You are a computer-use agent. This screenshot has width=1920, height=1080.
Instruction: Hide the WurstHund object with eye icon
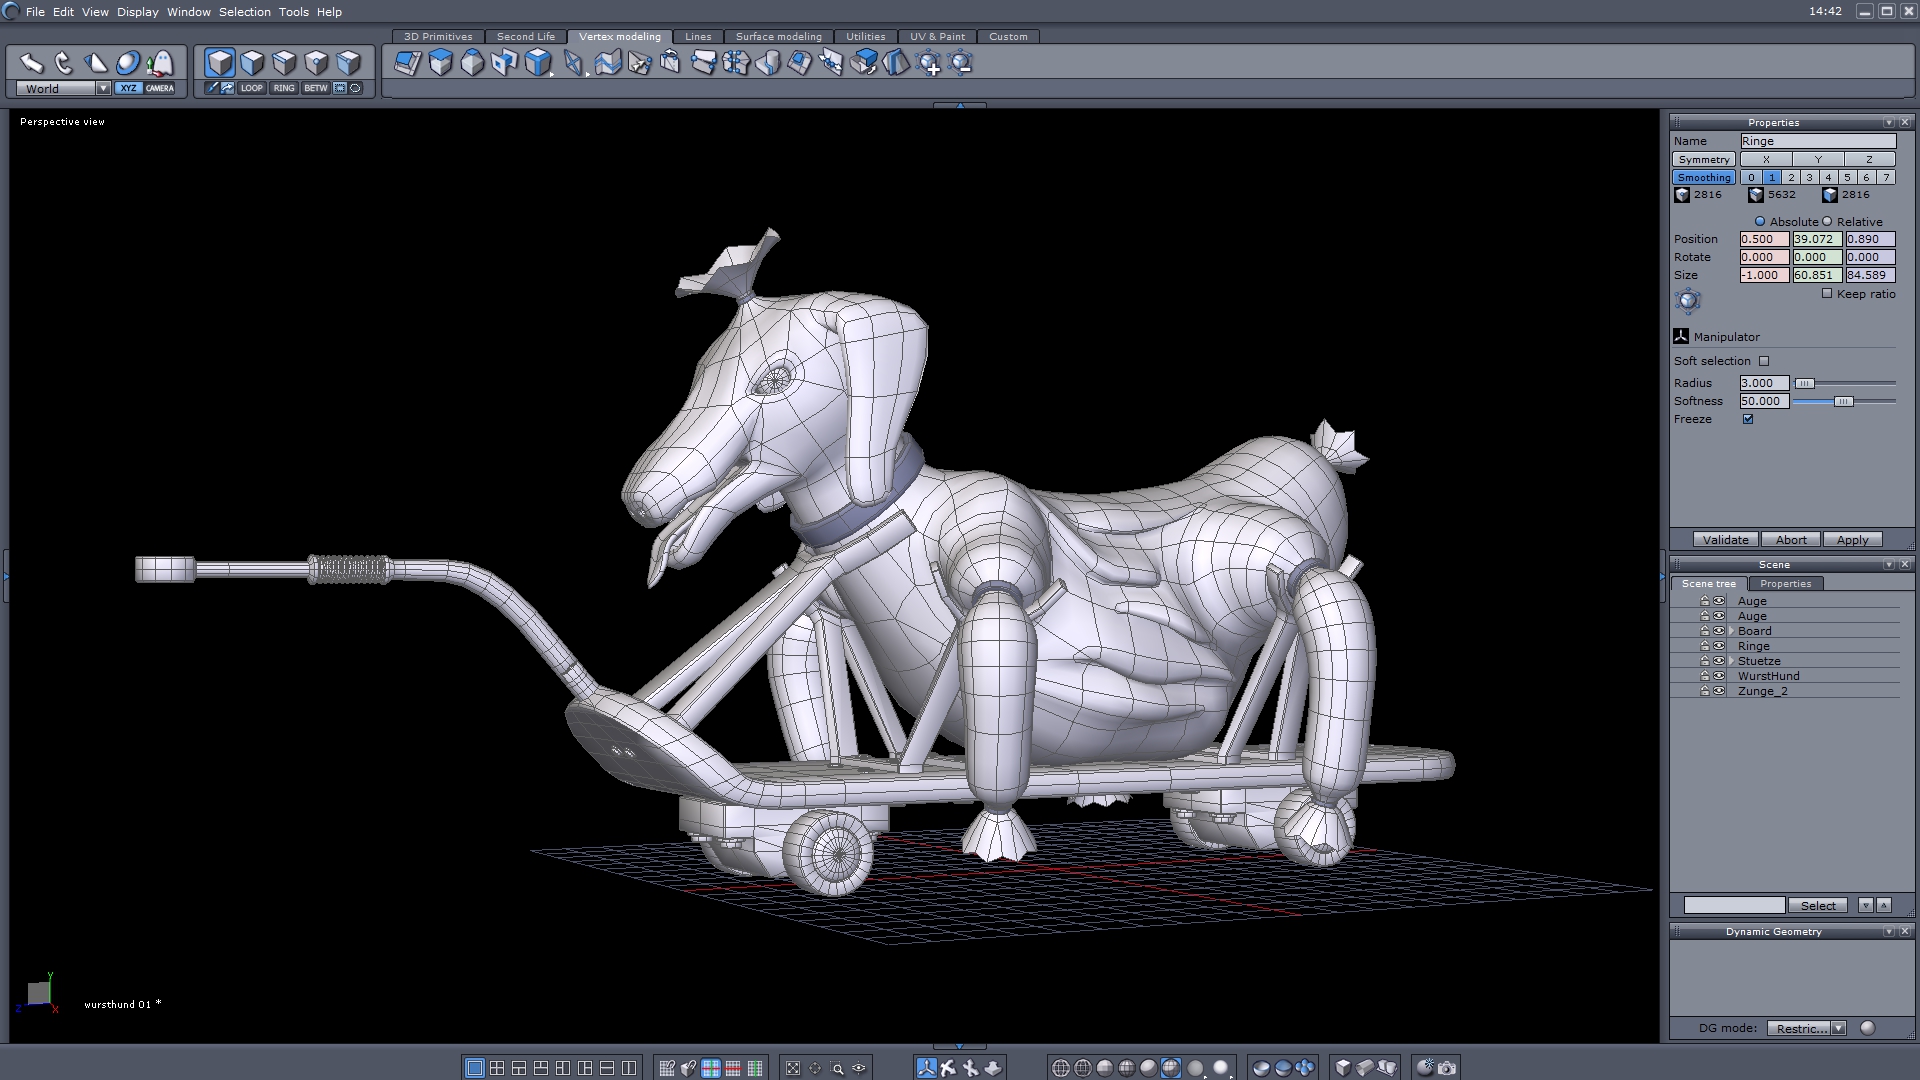1719,676
